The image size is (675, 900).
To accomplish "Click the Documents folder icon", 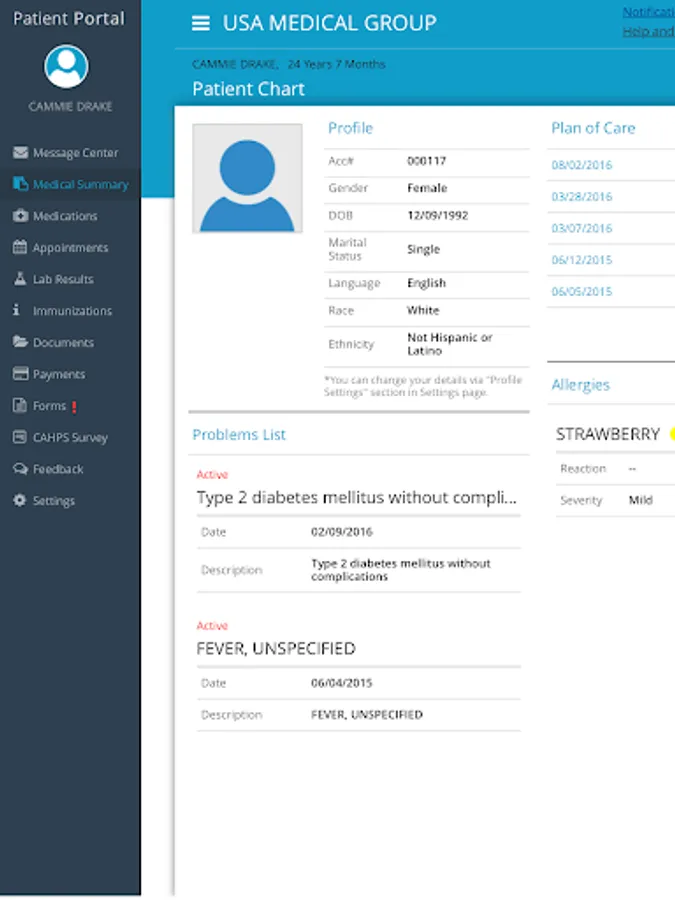I will click(x=20, y=342).
